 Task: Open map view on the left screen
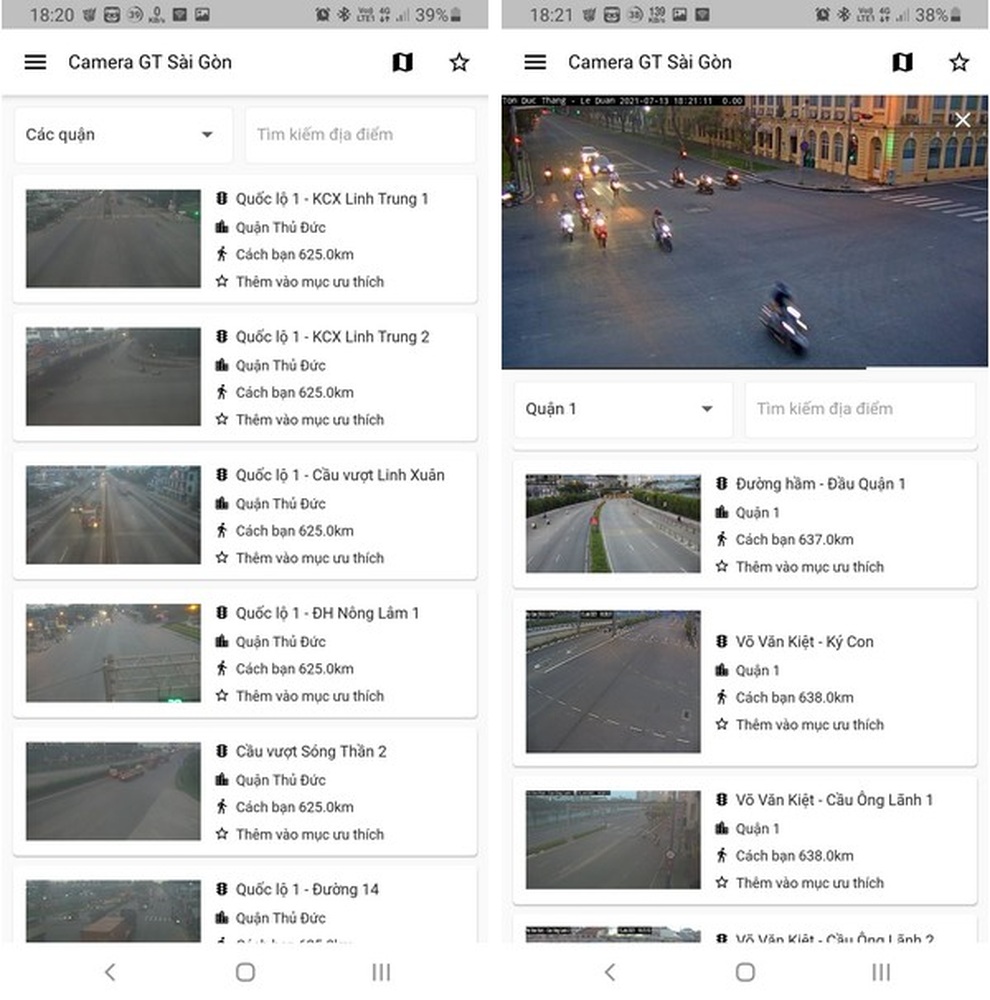[x=403, y=62]
